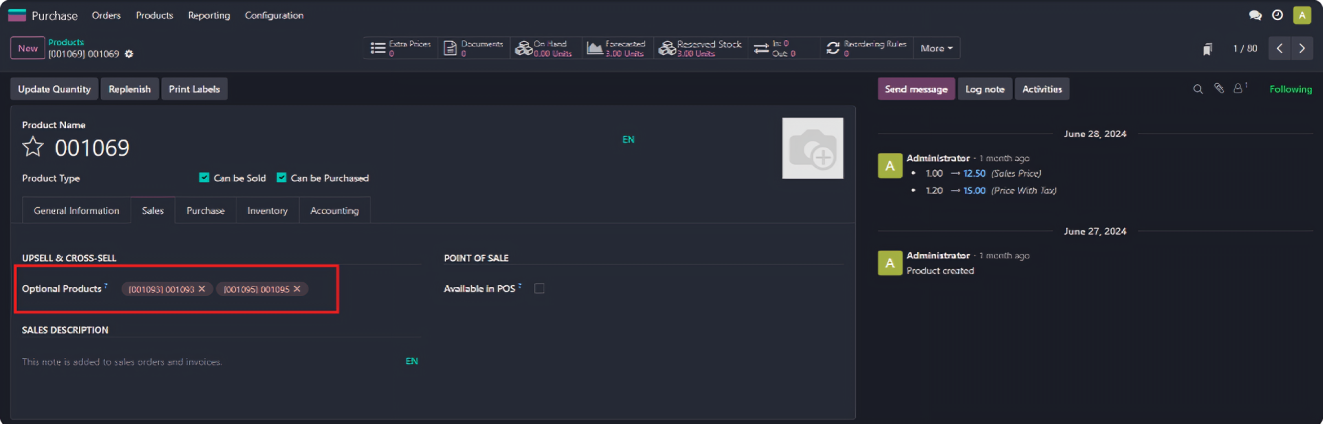The width and height of the screenshot is (1323, 424).
Task: Uncheck the Can be Purchased checkbox
Action: pos(282,178)
